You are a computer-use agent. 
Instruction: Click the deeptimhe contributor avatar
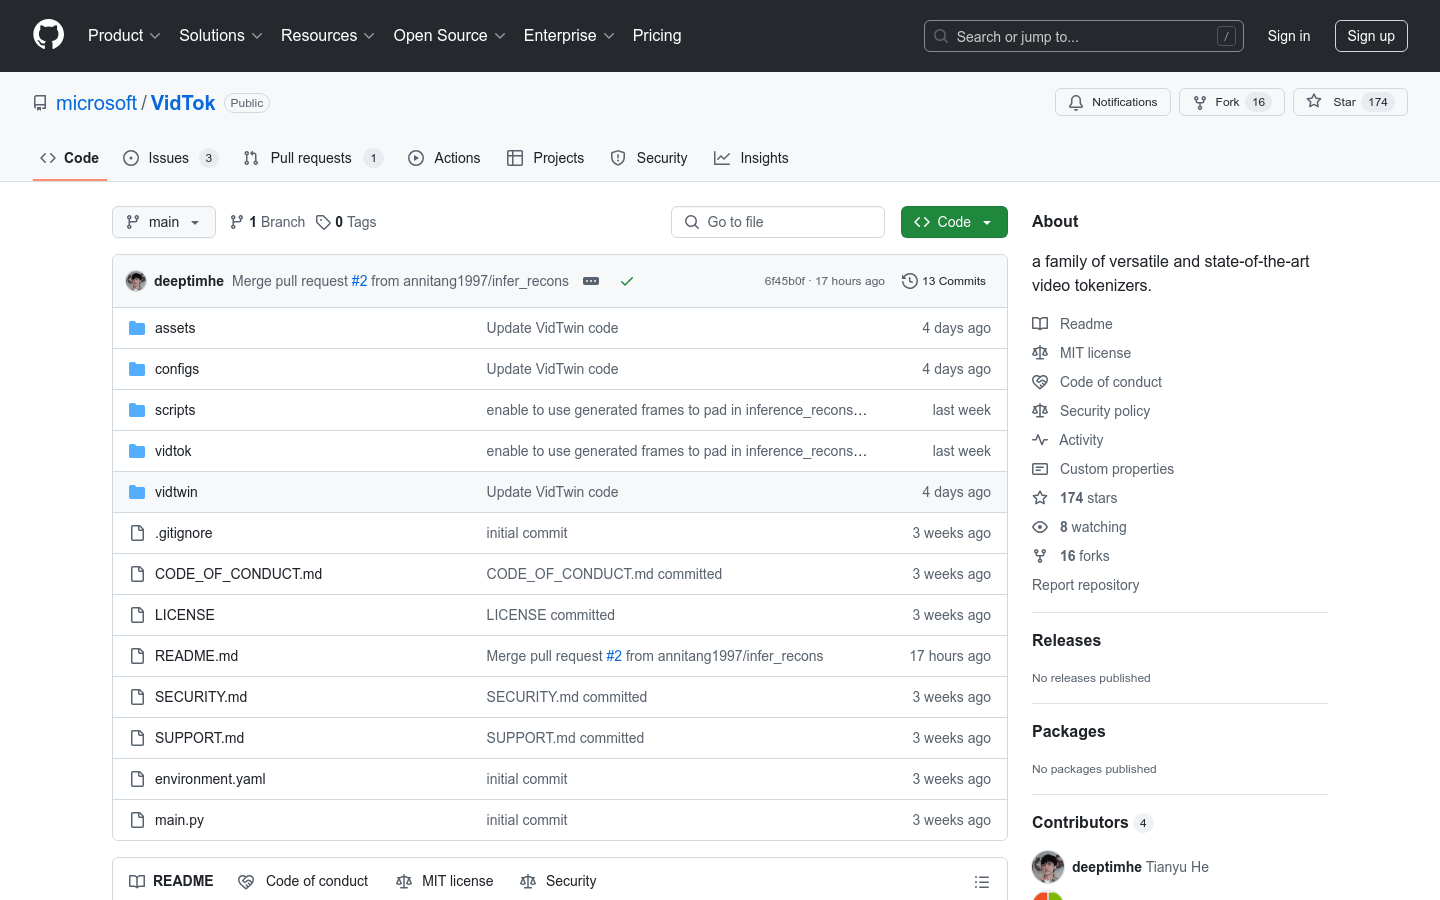(1048, 867)
